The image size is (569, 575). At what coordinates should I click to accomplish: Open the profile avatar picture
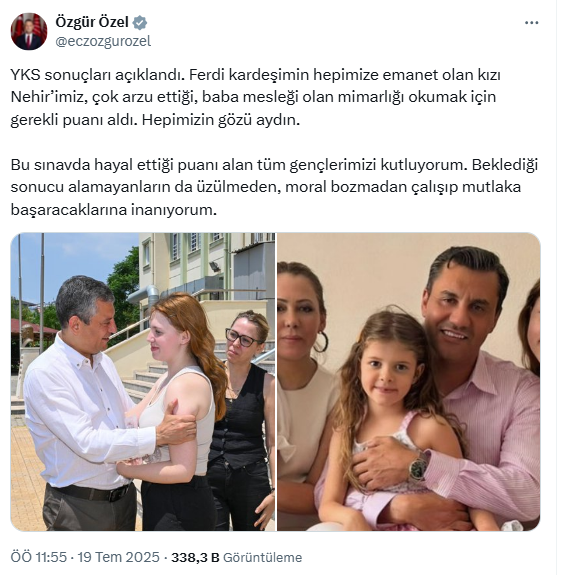pos(29,32)
